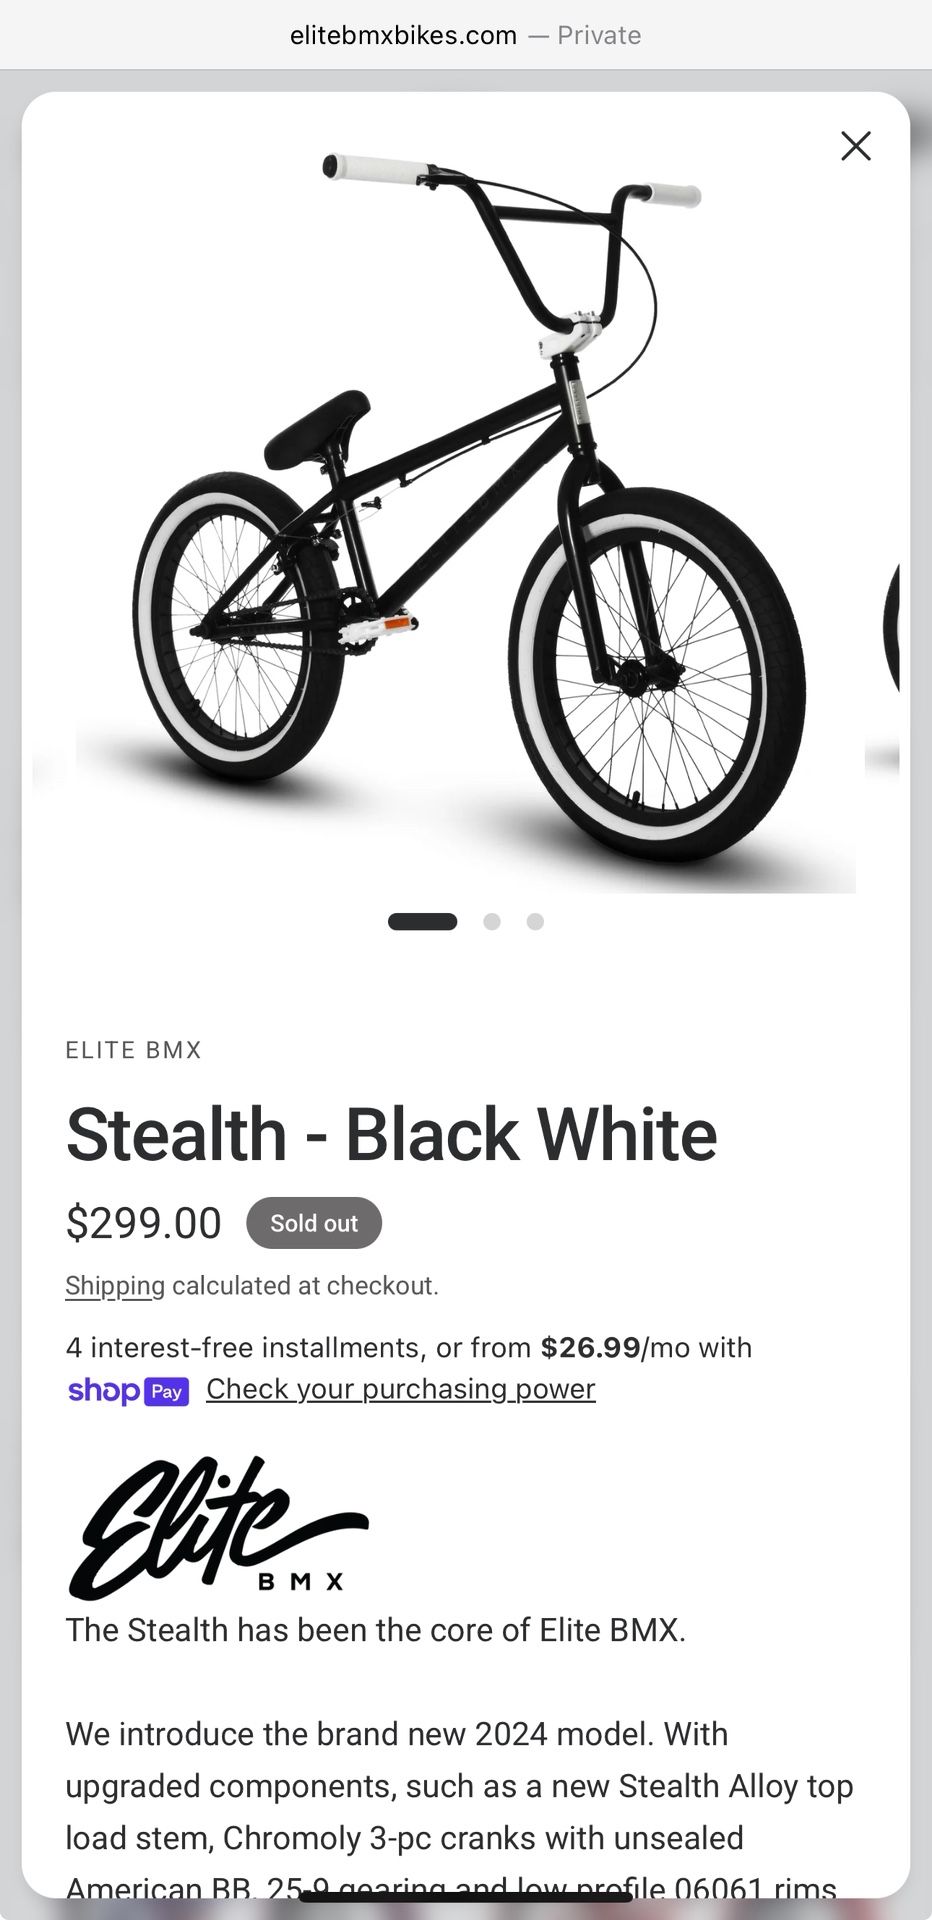Tap the active first carousel indicator
Screen dimensions: 932x1920
(x=424, y=921)
